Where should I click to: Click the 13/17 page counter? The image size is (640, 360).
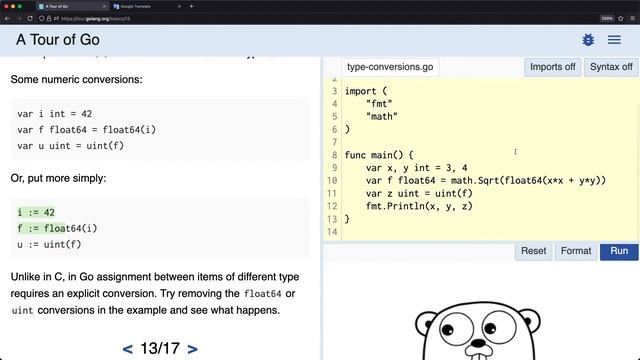tap(160, 349)
